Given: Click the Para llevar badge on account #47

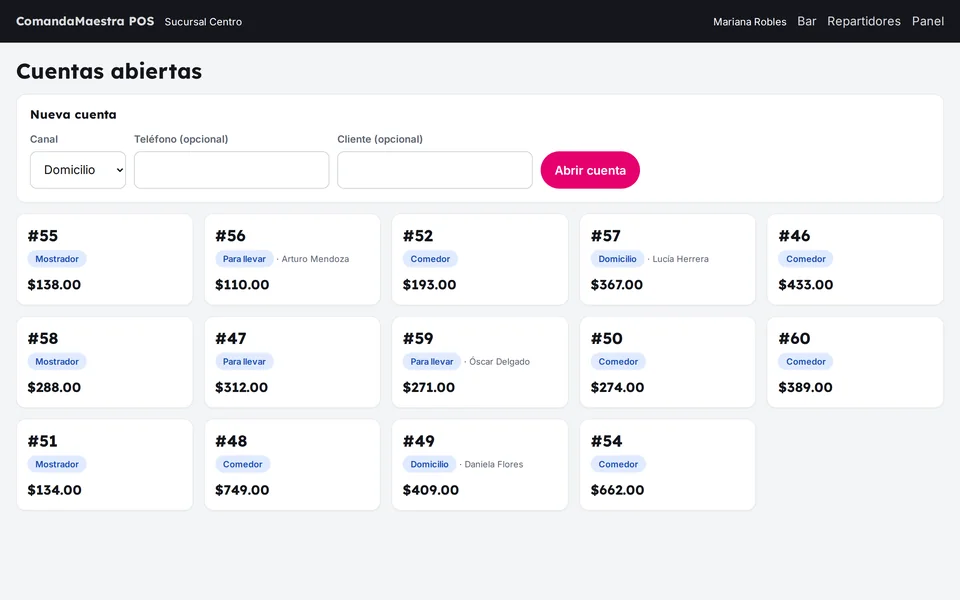Looking at the screenshot, I should coord(244,362).
